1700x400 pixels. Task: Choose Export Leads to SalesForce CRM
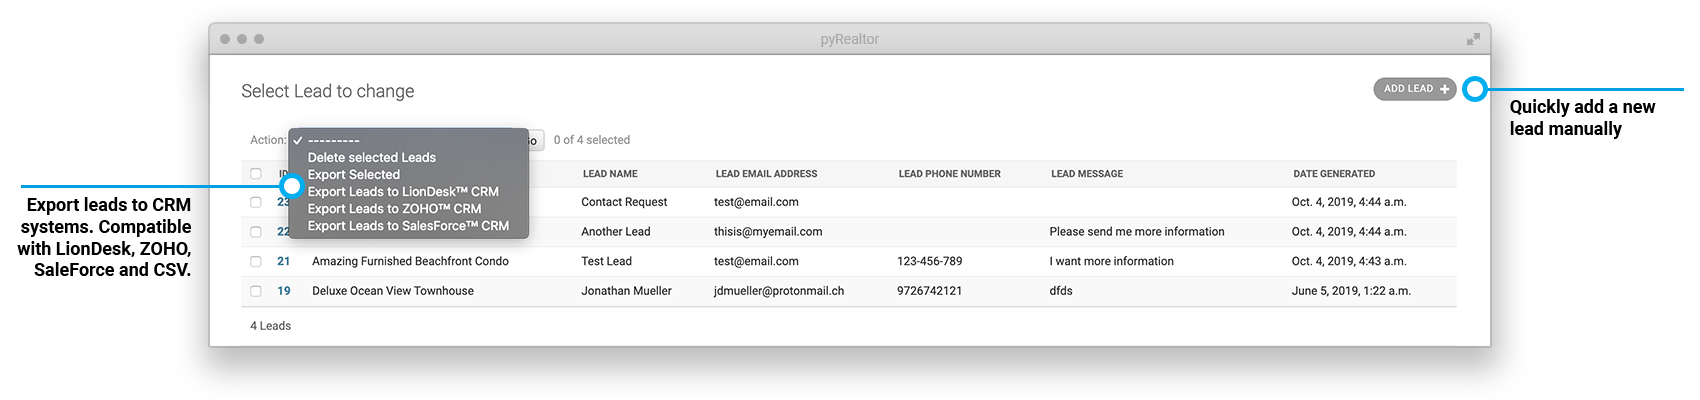tap(408, 226)
